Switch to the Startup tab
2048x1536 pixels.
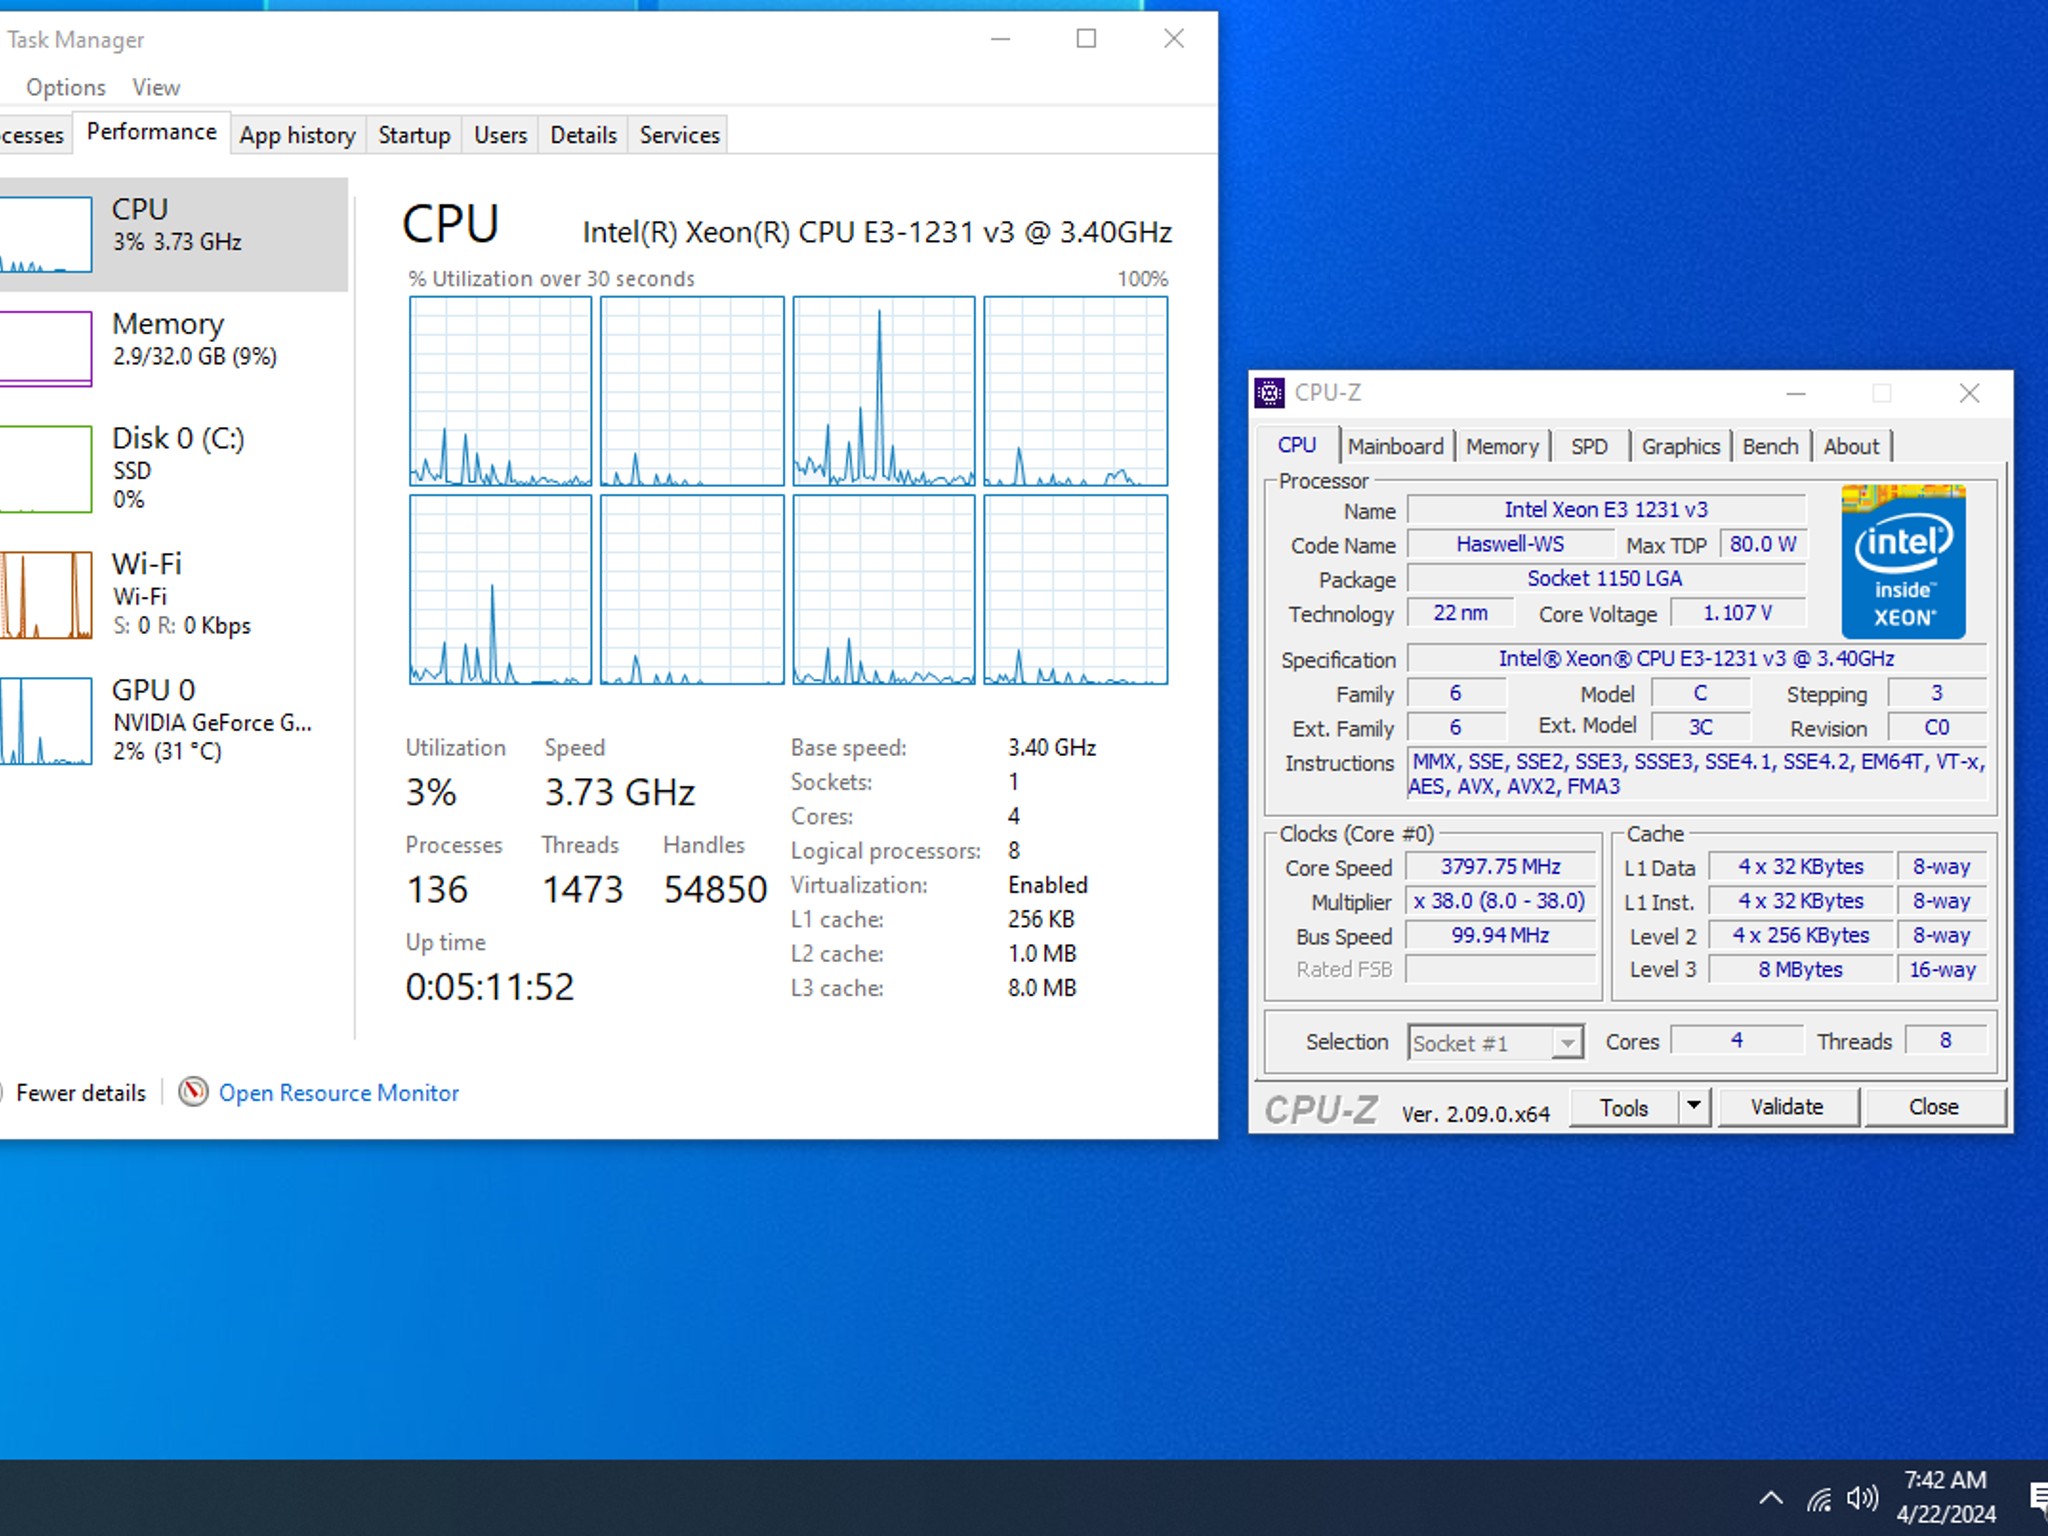tap(414, 135)
